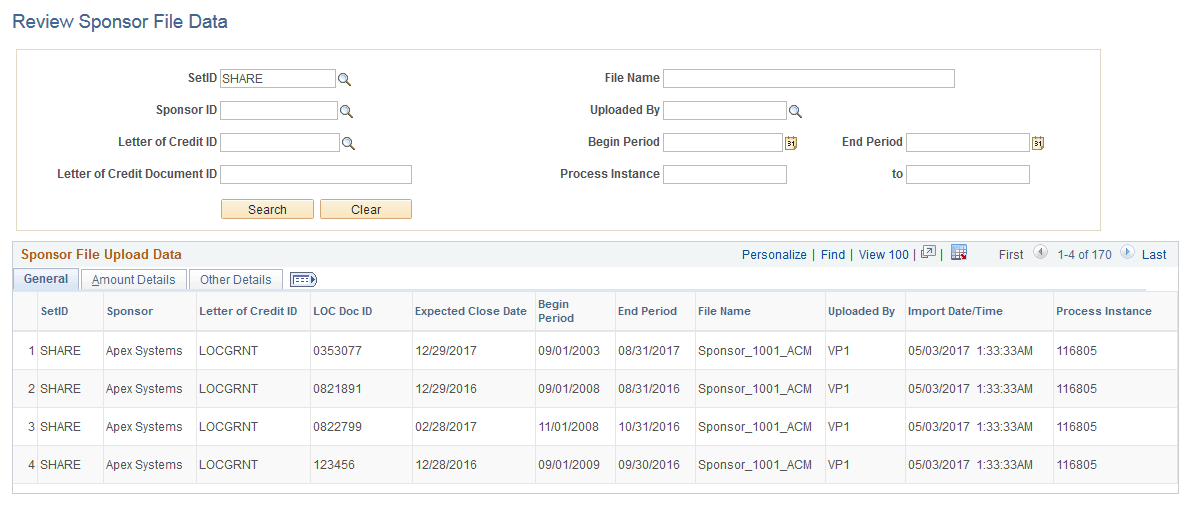
Task: Click the View 100 link
Action: (883, 255)
